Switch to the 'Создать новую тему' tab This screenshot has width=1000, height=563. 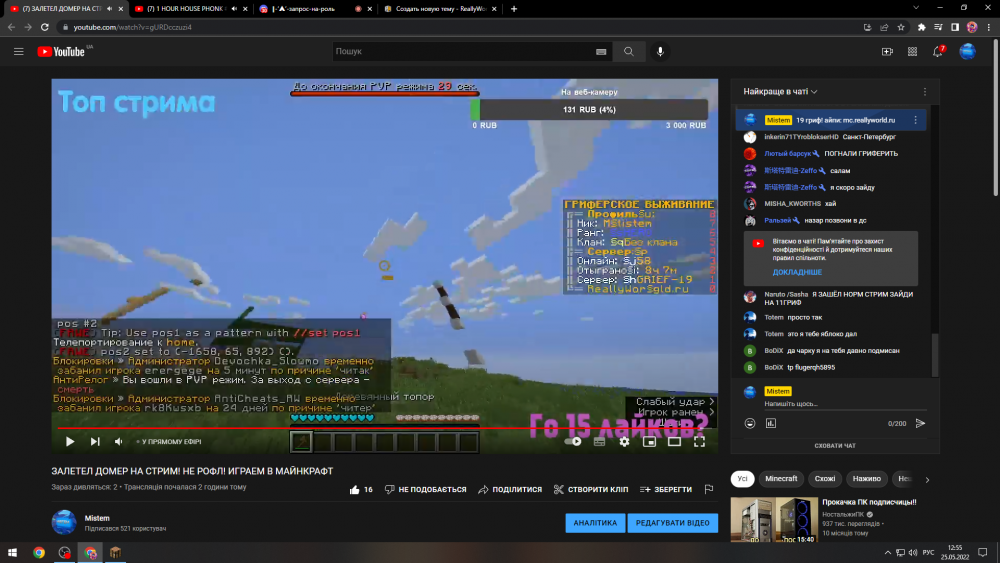(441, 9)
